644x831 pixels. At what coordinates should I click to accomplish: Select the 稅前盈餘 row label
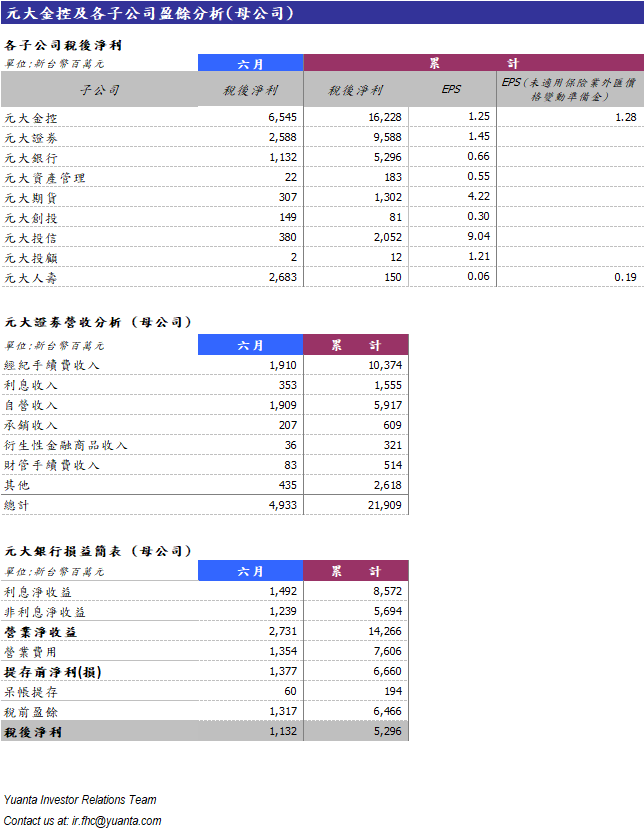pos(31,712)
